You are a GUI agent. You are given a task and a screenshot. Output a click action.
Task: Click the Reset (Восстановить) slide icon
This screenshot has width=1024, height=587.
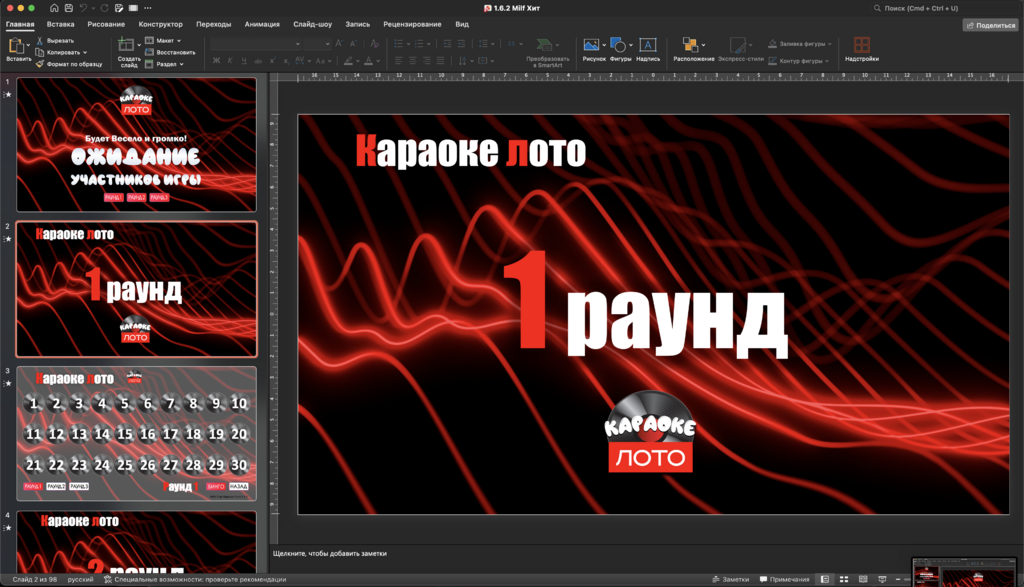[149, 52]
